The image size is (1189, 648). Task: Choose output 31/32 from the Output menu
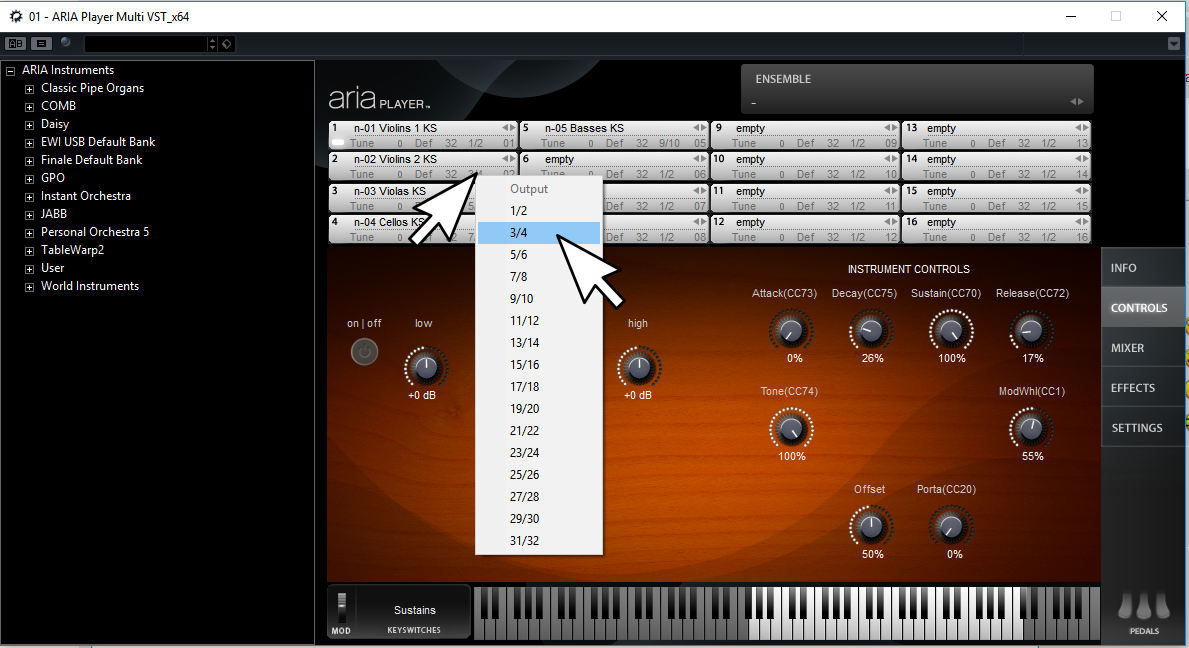coord(539,540)
